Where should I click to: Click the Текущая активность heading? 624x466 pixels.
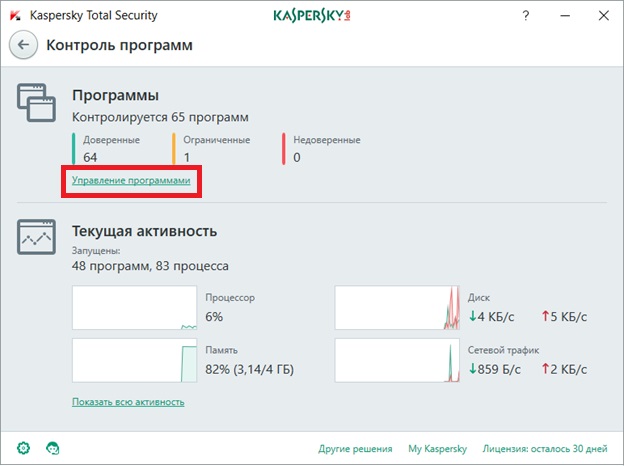(144, 231)
